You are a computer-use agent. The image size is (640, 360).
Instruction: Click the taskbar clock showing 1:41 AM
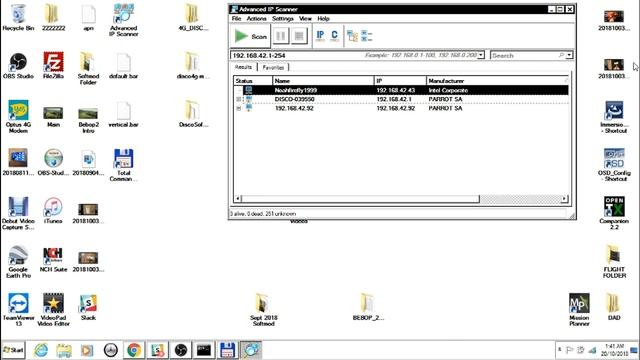pos(614,350)
